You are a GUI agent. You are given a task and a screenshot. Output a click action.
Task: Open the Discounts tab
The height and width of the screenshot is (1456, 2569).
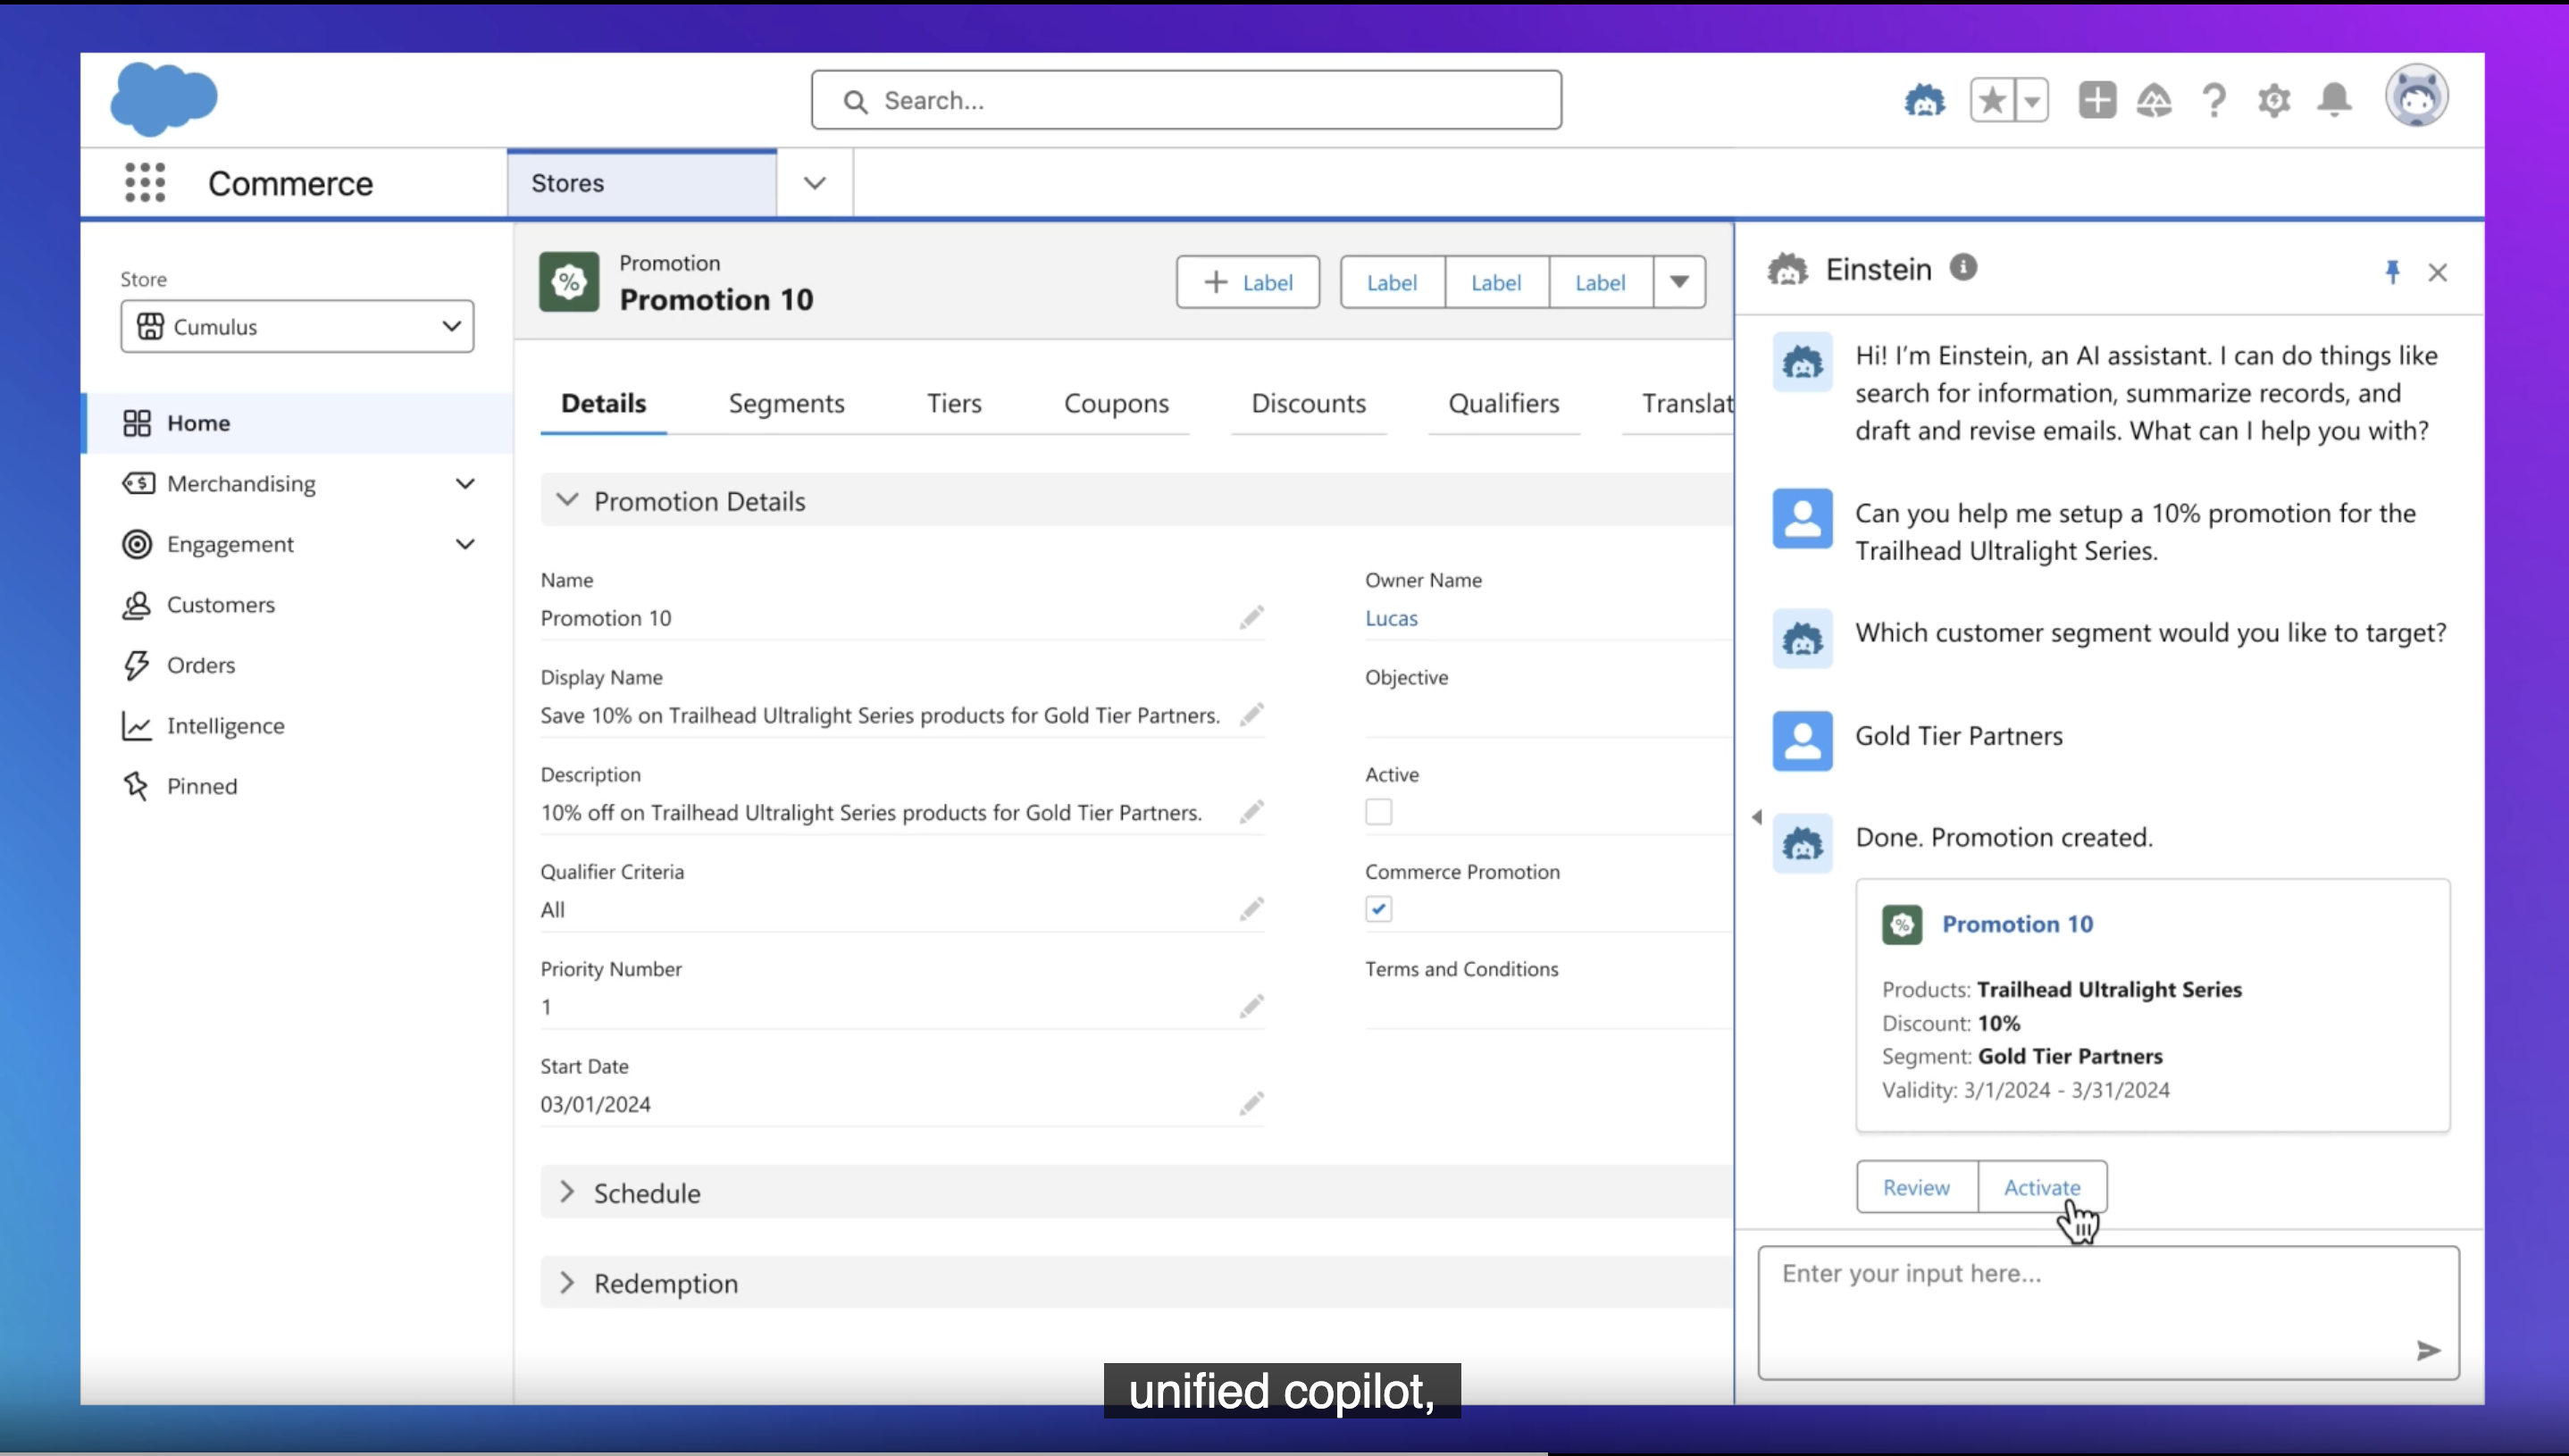coord(1308,404)
